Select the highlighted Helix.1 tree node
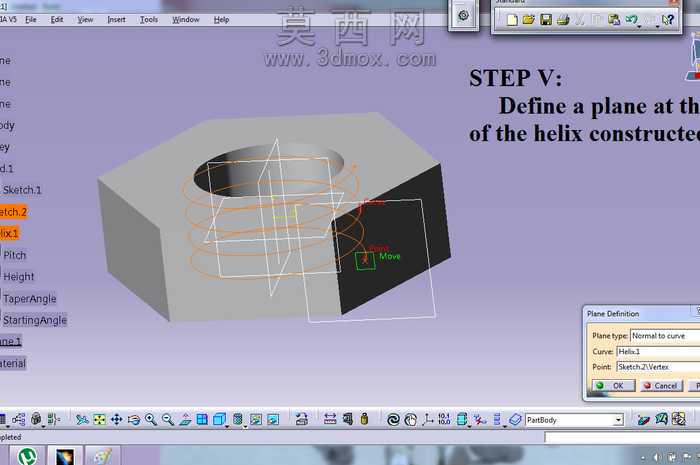 [x=9, y=233]
